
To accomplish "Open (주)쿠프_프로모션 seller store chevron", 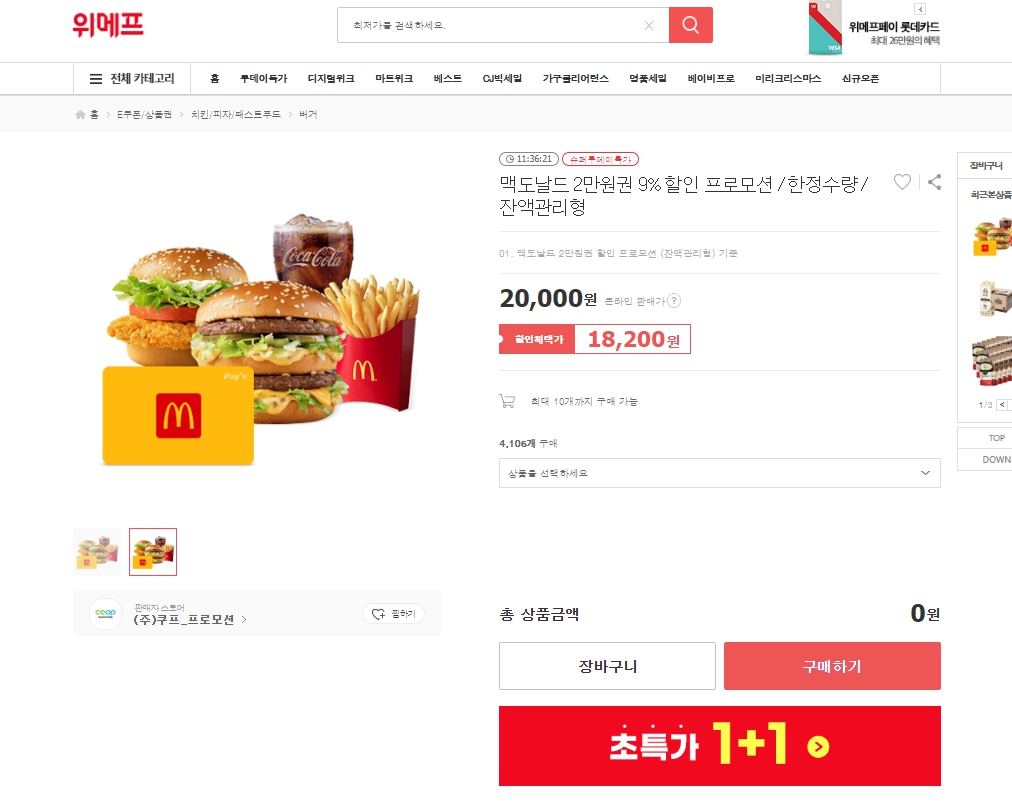I will 244,619.
